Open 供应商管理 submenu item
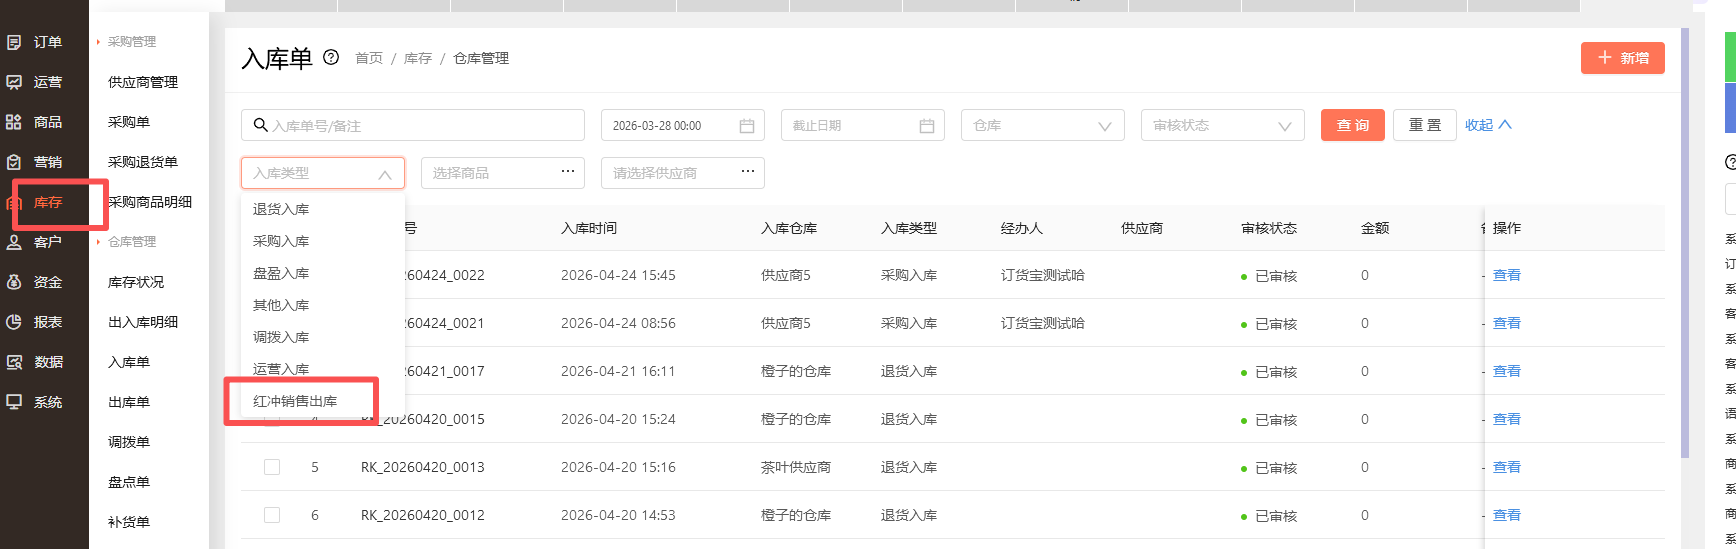Image resolution: width=1736 pixels, height=549 pixels. (143, 82)
